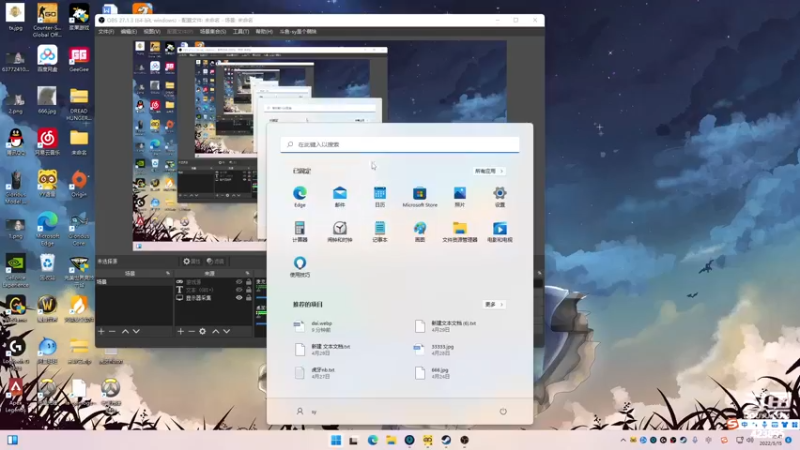Open Movies & TV (电影和电视) pinned app
The image size is (800, 450).
[499, 231]
